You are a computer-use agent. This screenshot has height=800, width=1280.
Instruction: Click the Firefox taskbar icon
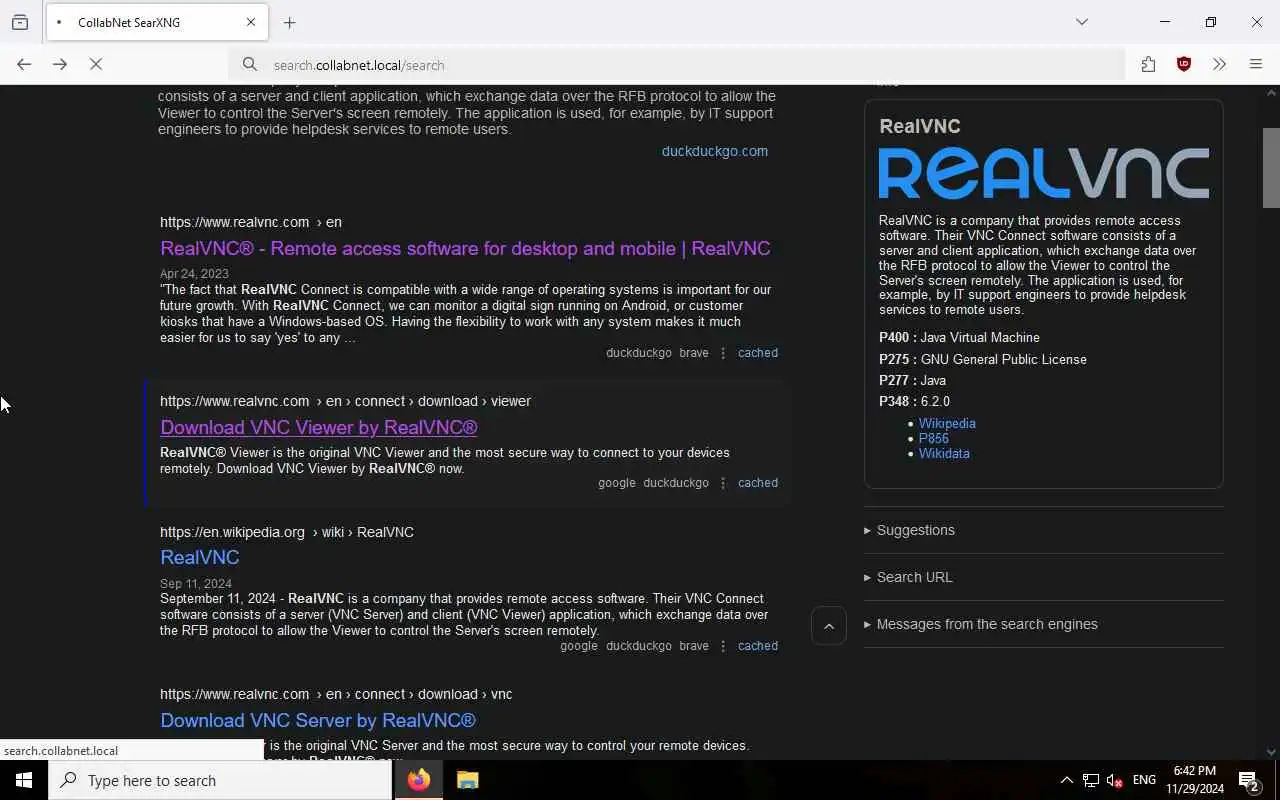(x=419, y=780)
